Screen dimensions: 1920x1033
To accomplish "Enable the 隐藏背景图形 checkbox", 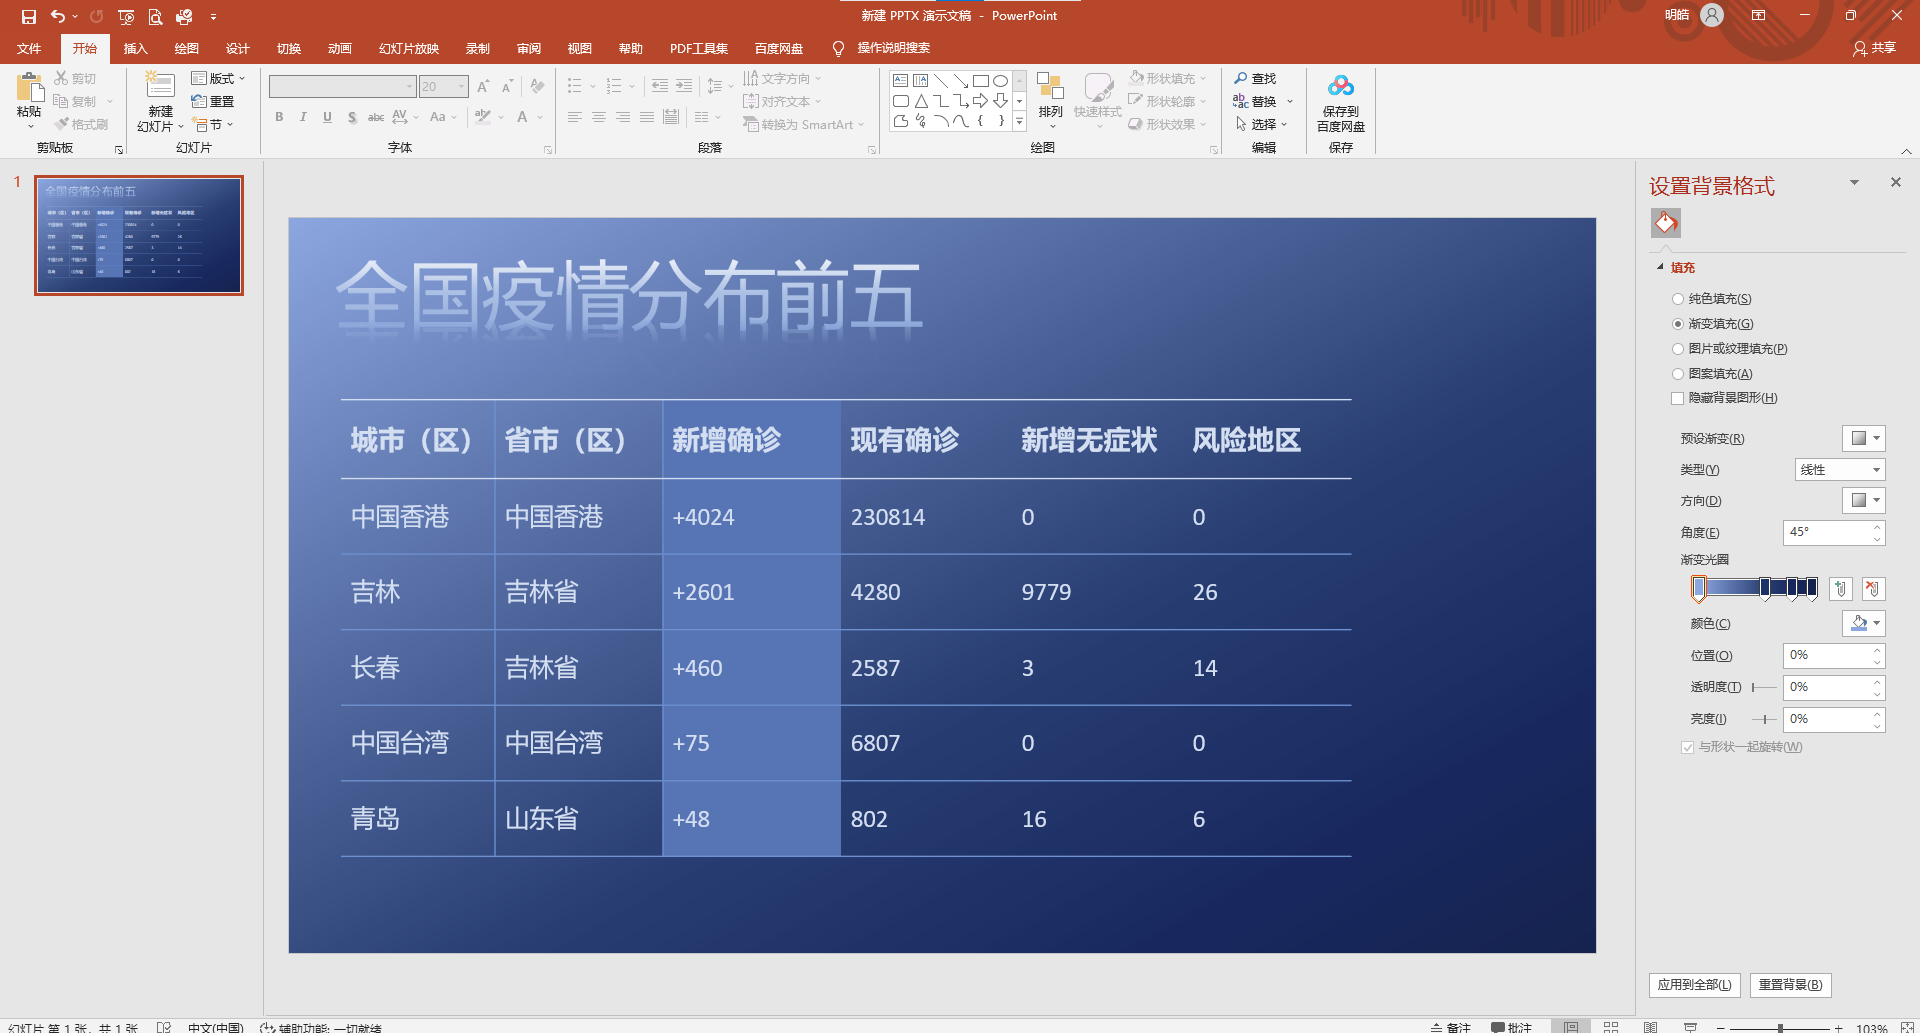I will click(1677, 398).
